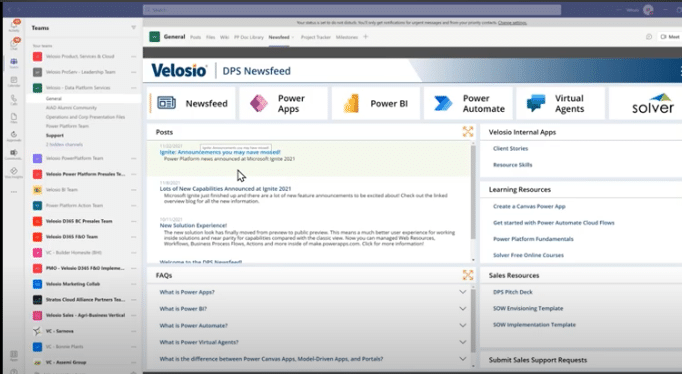Viewport: 682px width, 374px height.
Task: Click the VC - Sarnova team avatar
Action: (37, 331)
